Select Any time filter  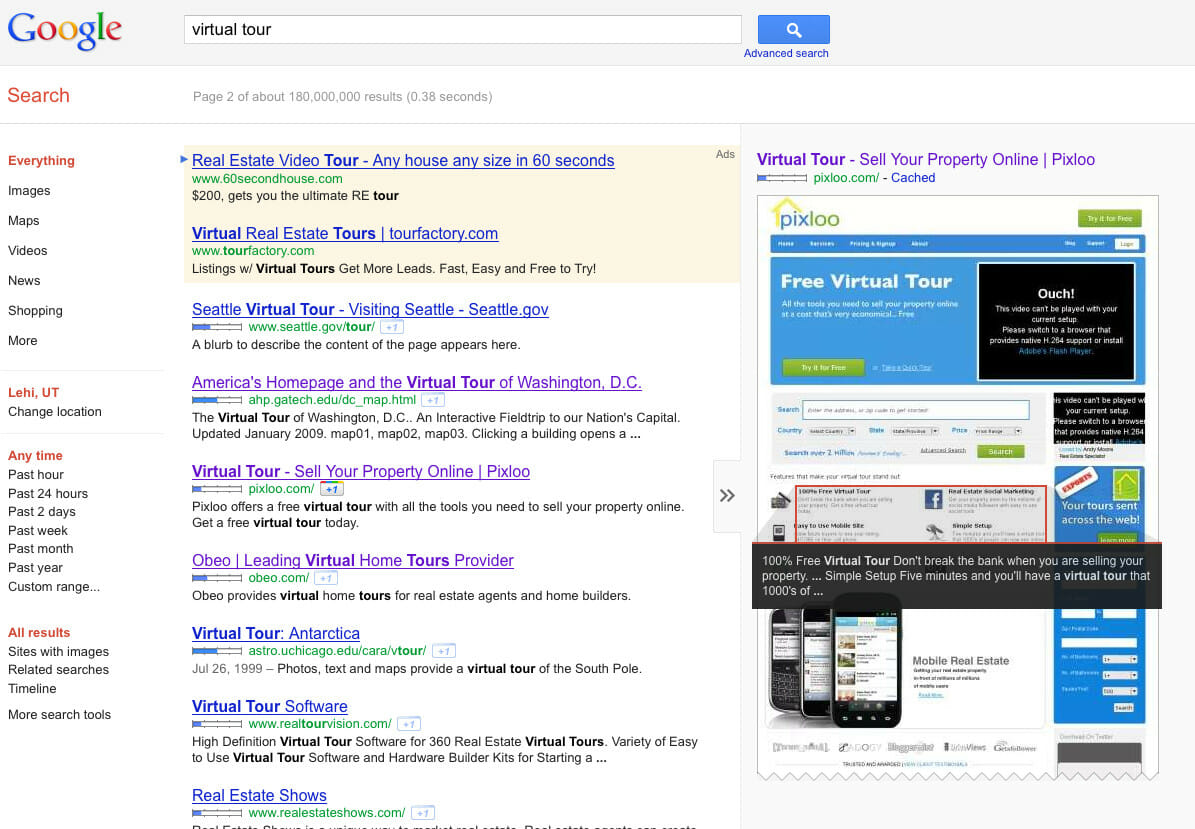[x=35, y=456]
